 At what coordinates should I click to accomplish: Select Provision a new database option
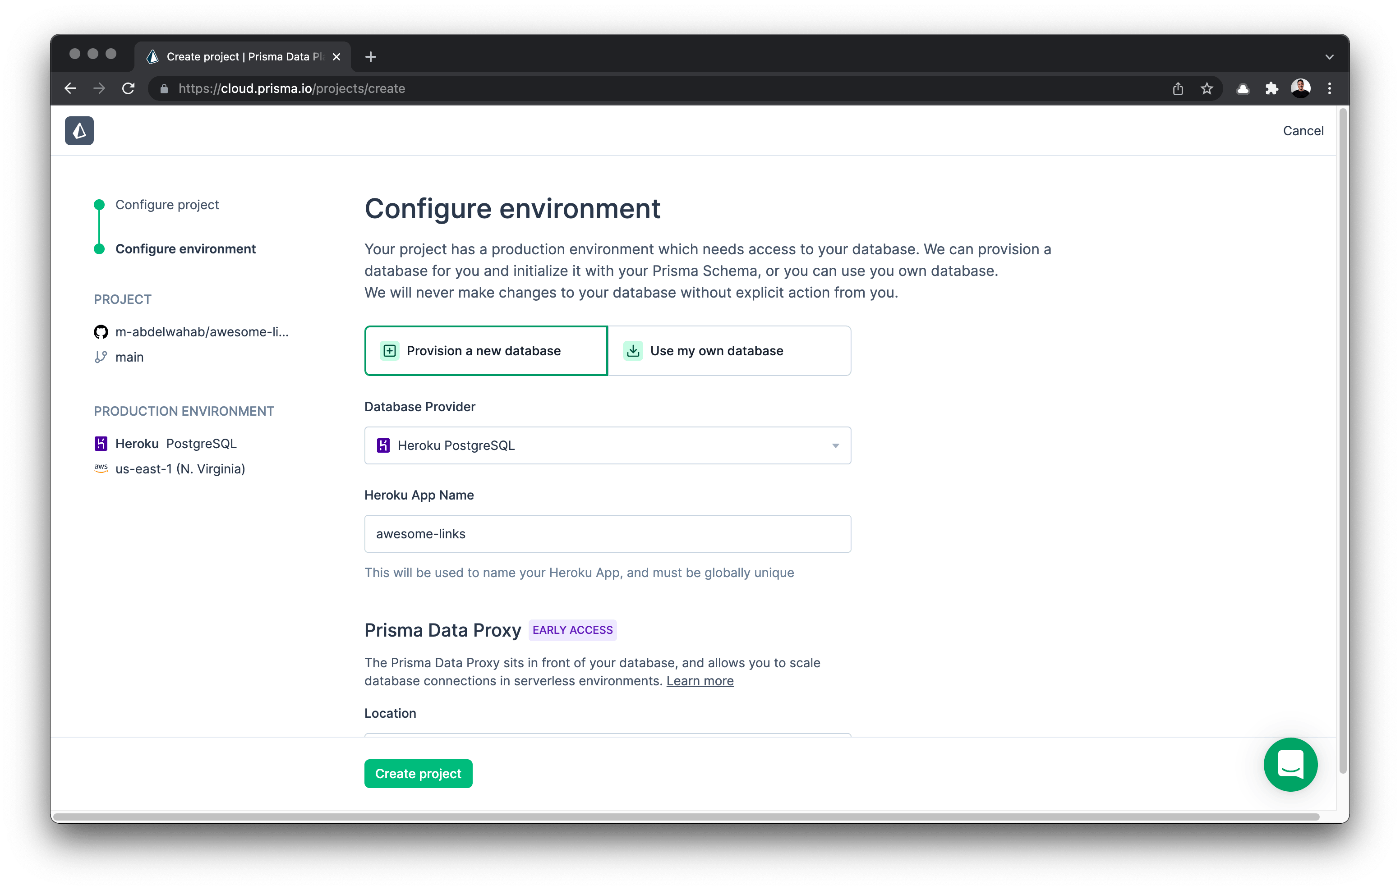pos(486,351)
